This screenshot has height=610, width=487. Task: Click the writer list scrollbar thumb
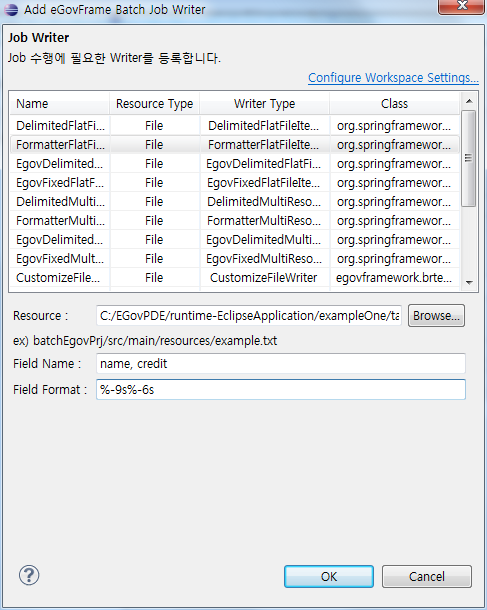pyautogui.click(x=469, y=158)
